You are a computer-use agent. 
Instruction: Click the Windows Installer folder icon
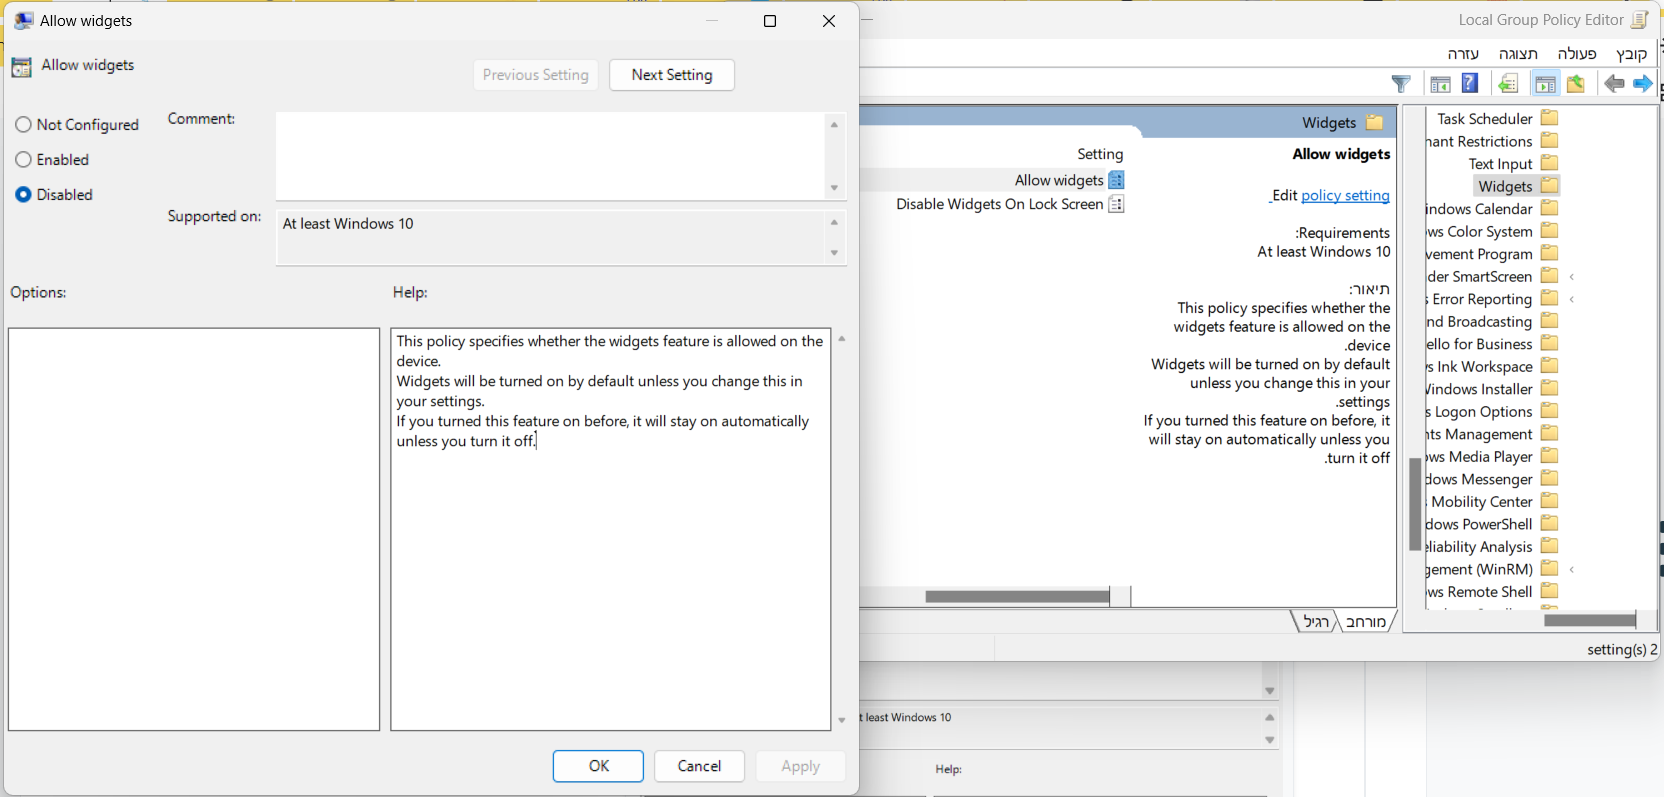click(x=1550, y=388)
